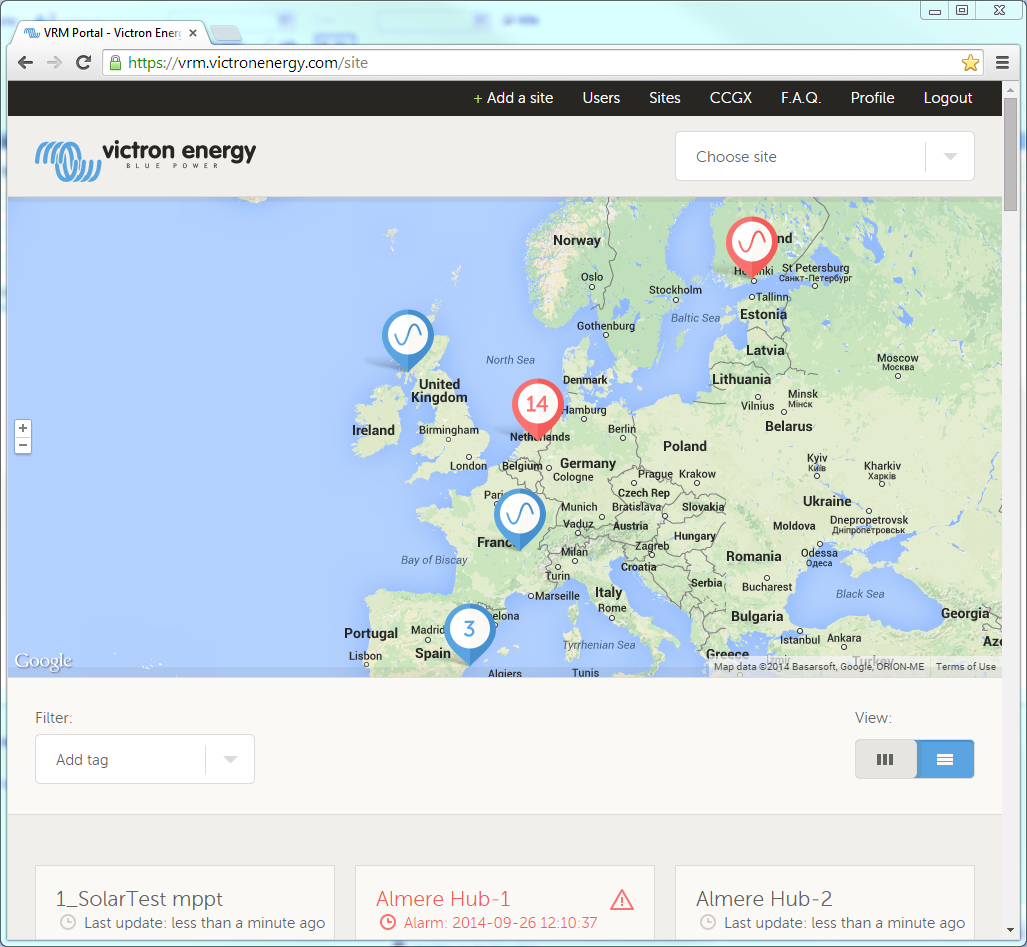Image resolution: width=1027 pixels, height=947 pixels.
Task: Click the Victron Energy logo
Action: 146,158
